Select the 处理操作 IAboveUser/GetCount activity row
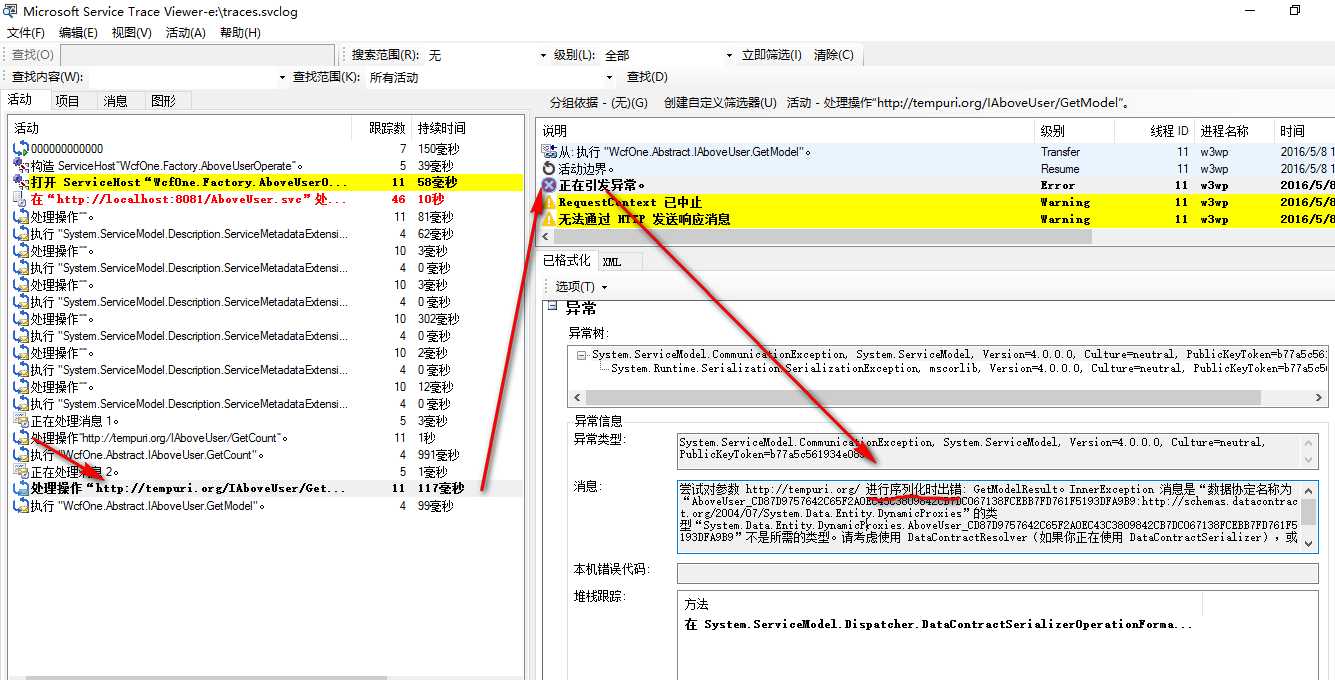 point(267,438)
